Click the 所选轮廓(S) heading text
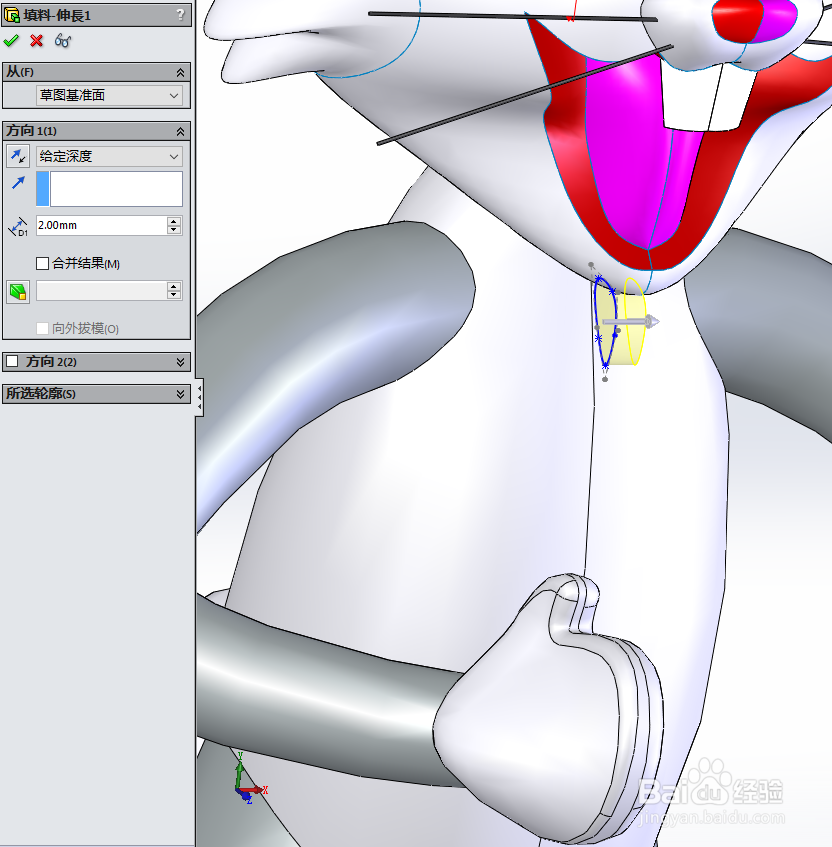The height and width of the screenshot is (847, 832). click(x=41, y=394)
